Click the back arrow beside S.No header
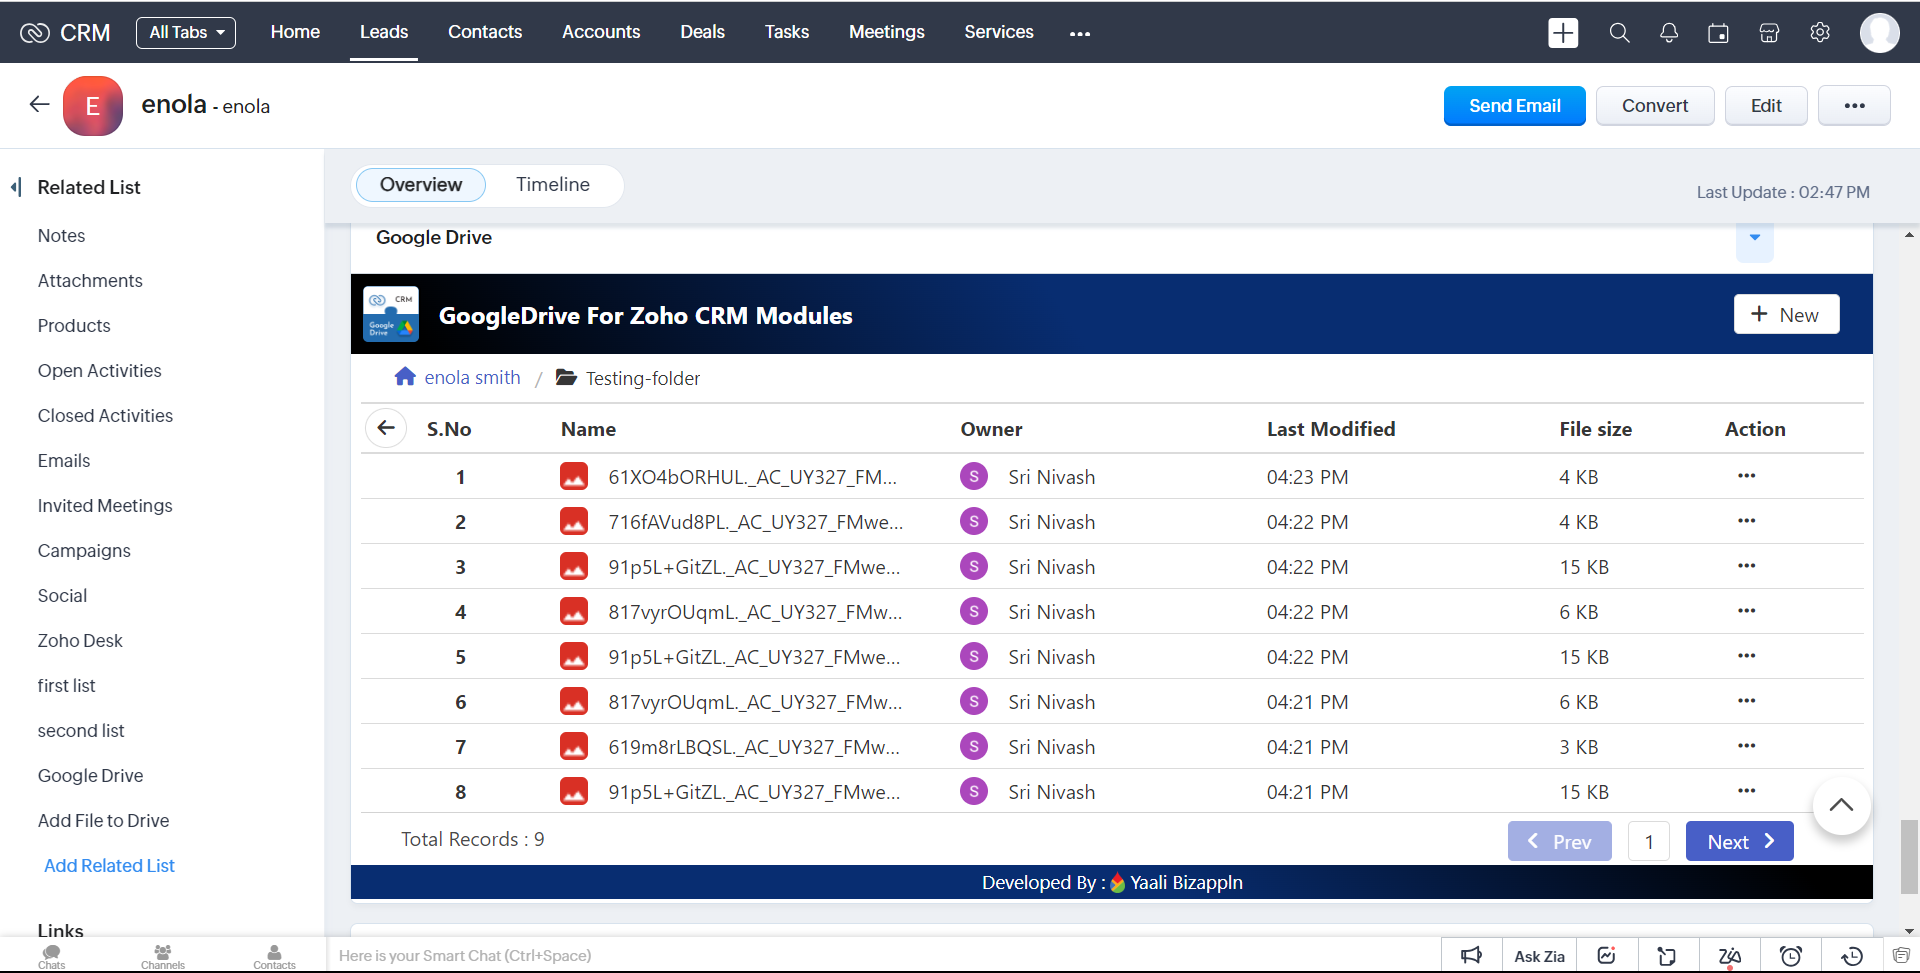The height and width of the screenshot is (973, 1920). point(386,428)
